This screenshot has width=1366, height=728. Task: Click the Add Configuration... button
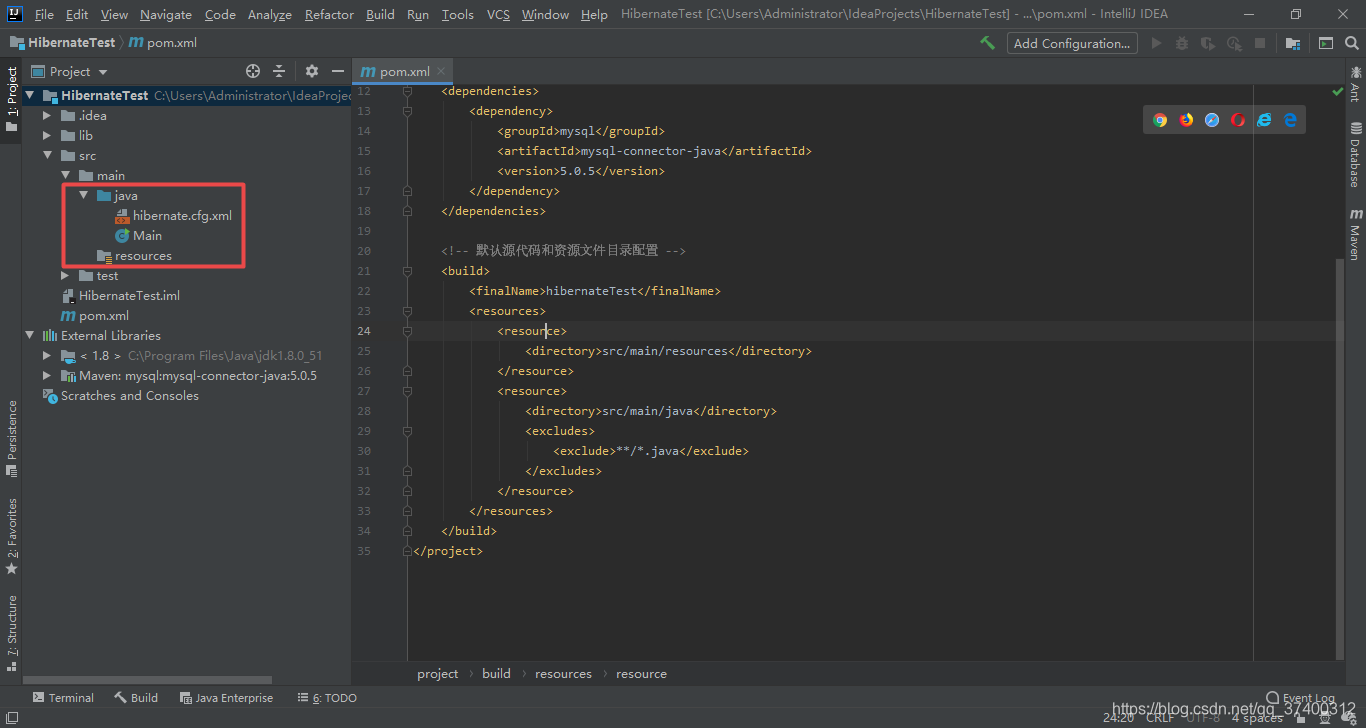(x=1072, y=43)
